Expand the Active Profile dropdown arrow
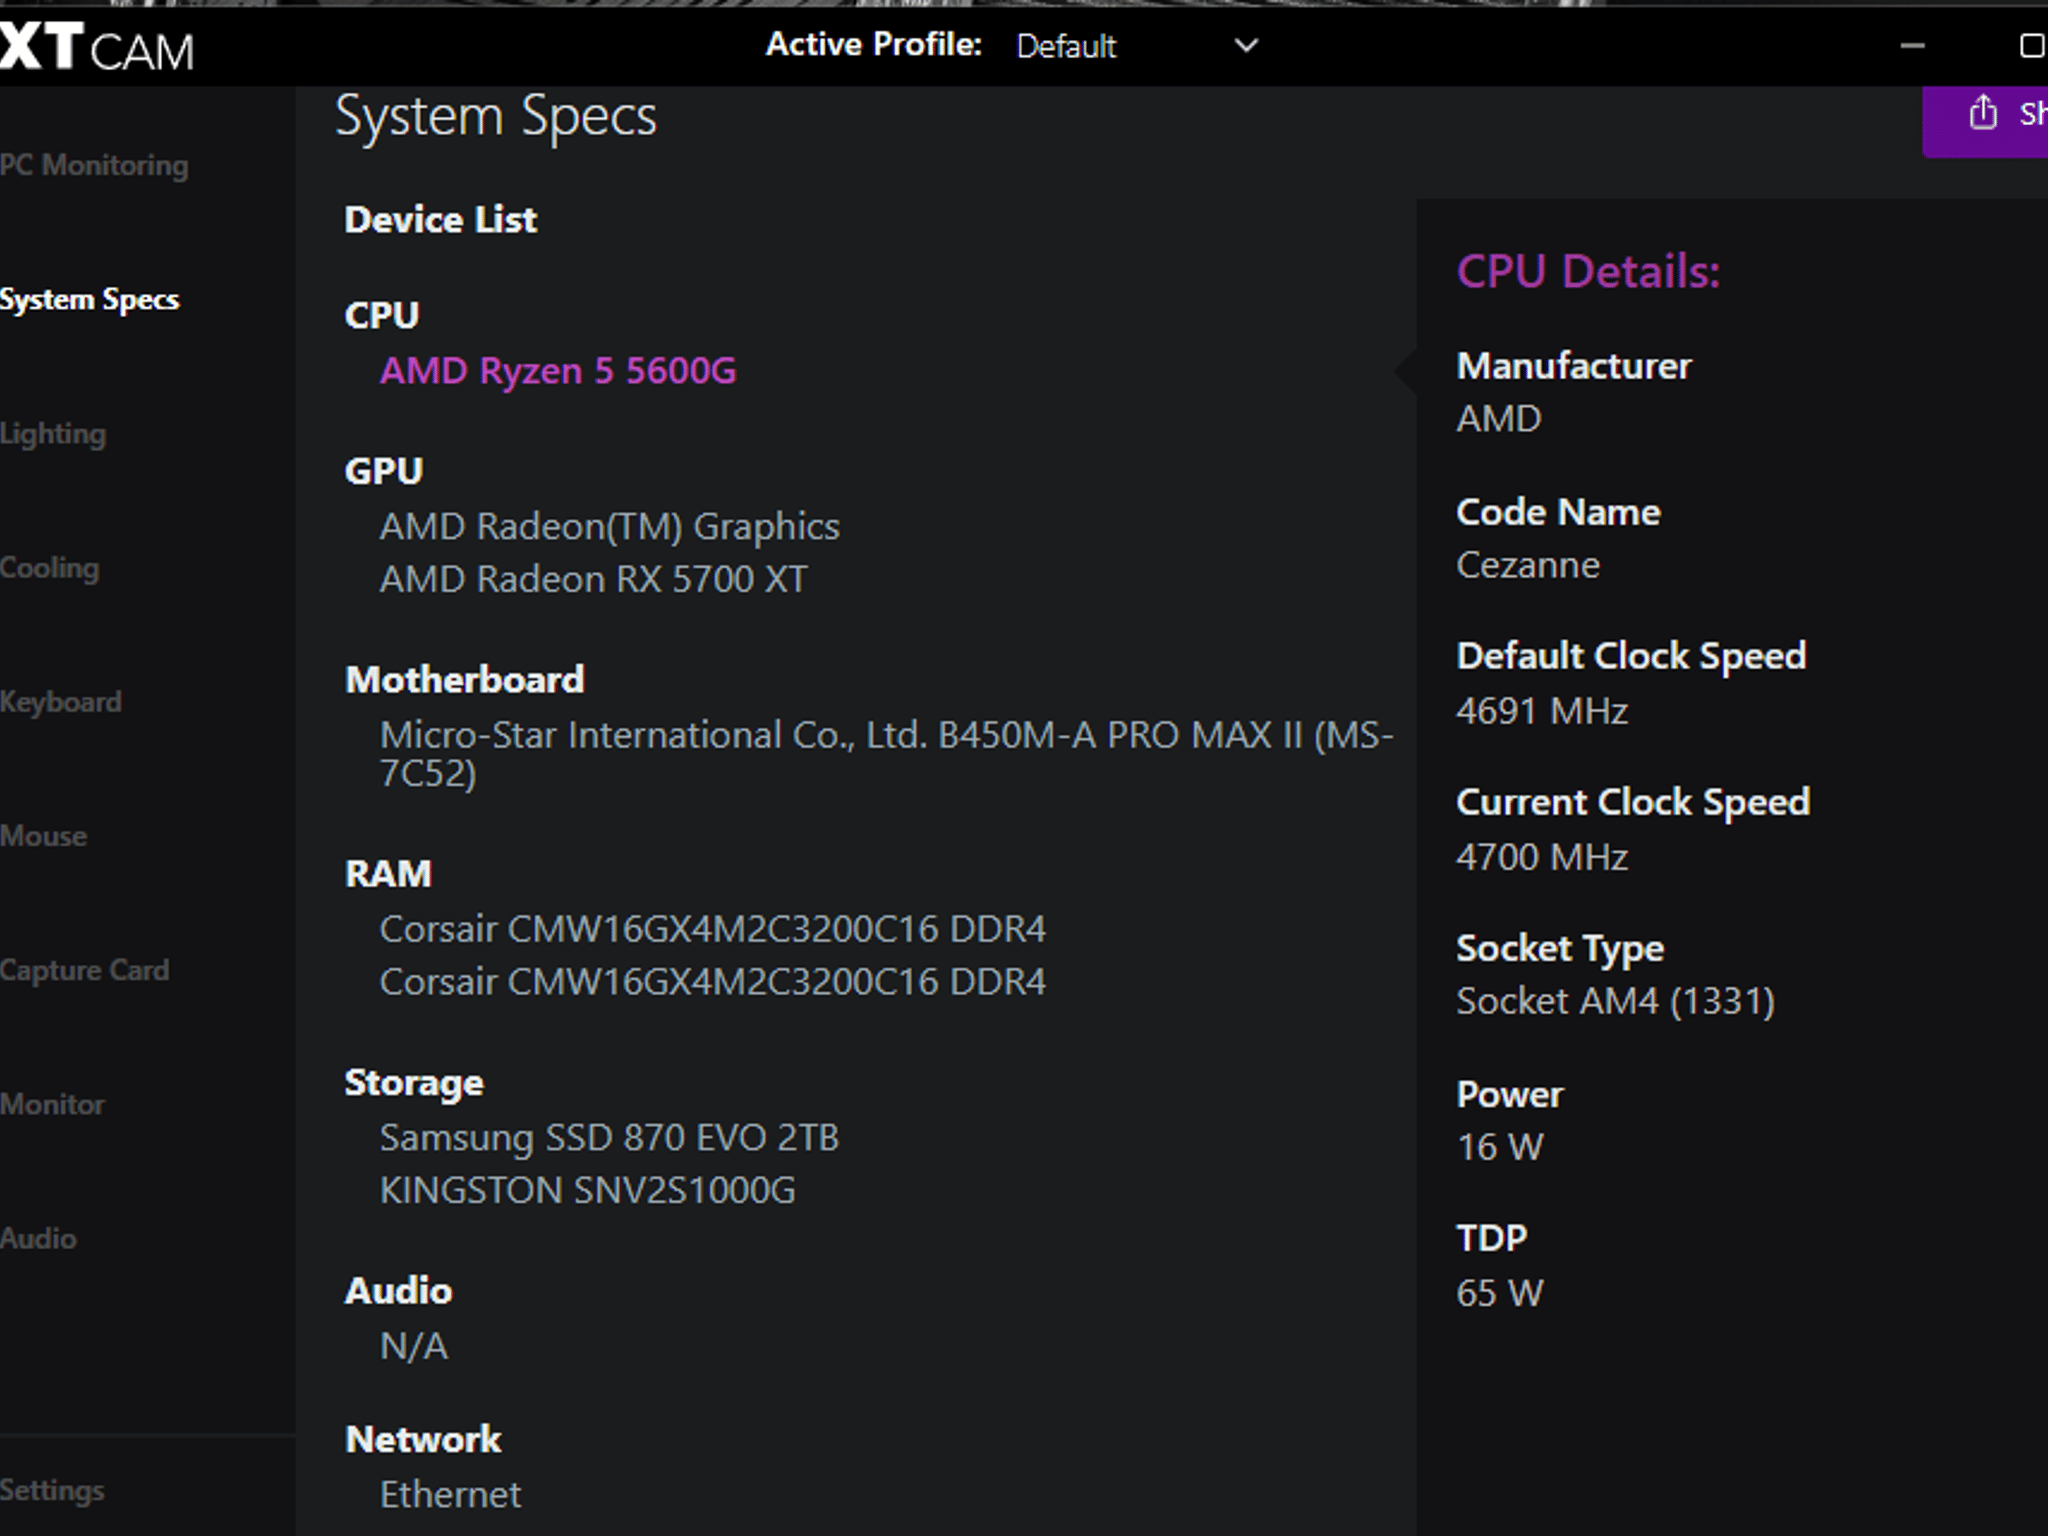The image size is (2048, 1536). pos(1246,45)
